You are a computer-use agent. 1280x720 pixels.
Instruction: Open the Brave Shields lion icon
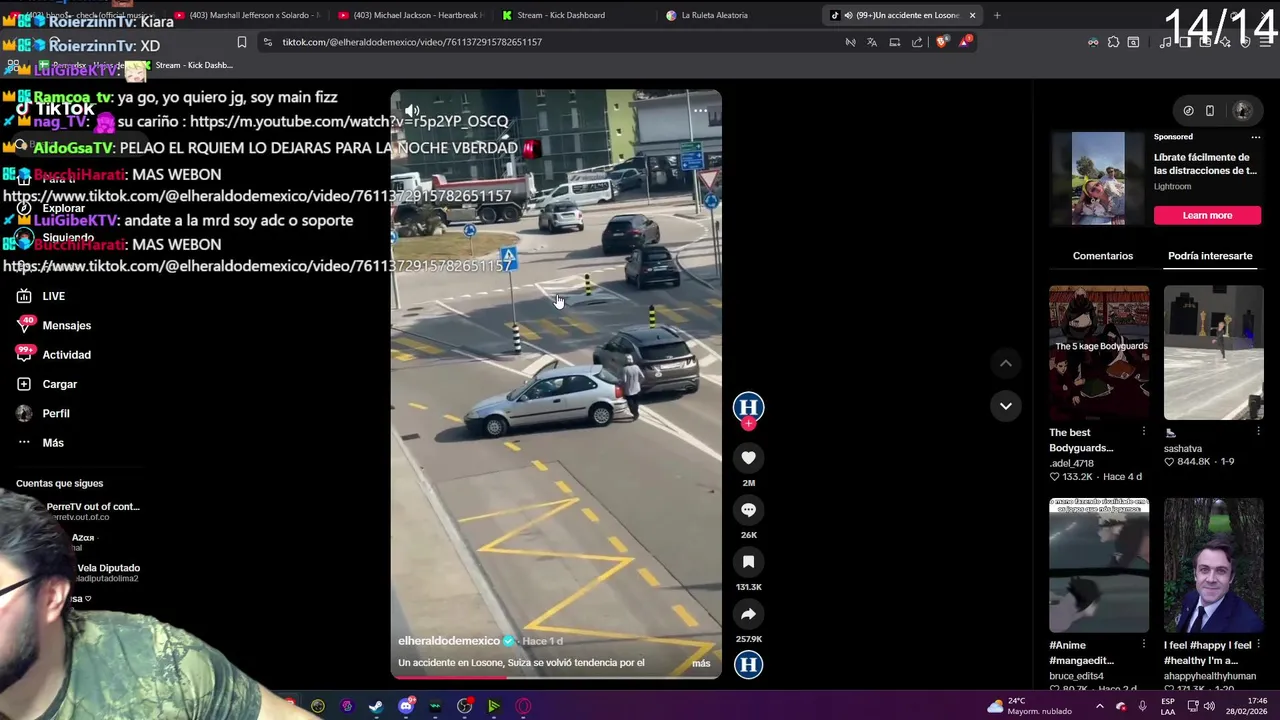[x=941, y=42]
